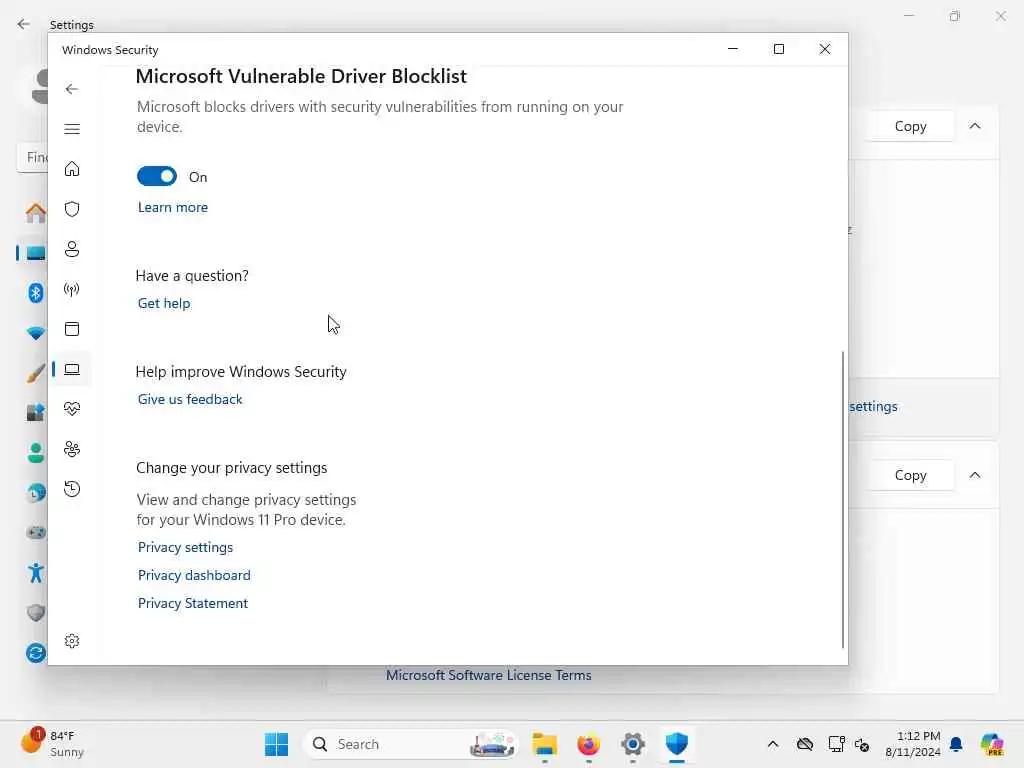
Task: Open the Windows Start menu
Action: (x=276, y=744)
